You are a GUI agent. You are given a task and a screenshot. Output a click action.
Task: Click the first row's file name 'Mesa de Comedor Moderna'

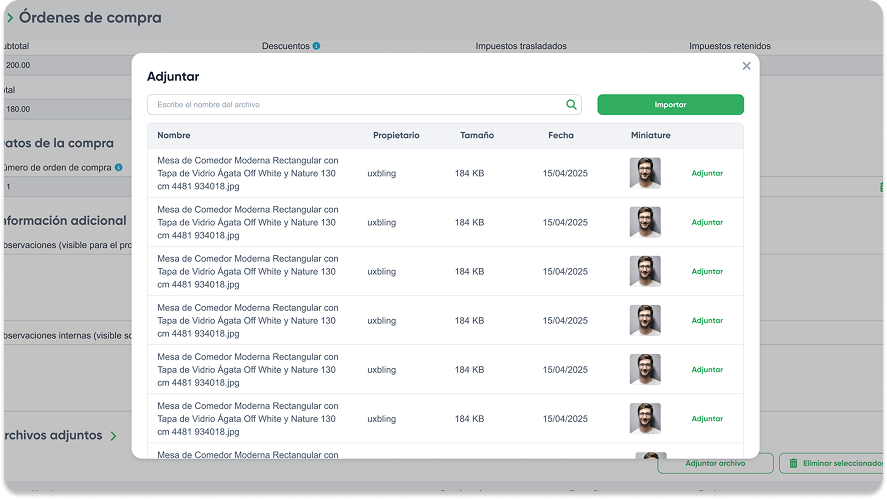(248, 173)
